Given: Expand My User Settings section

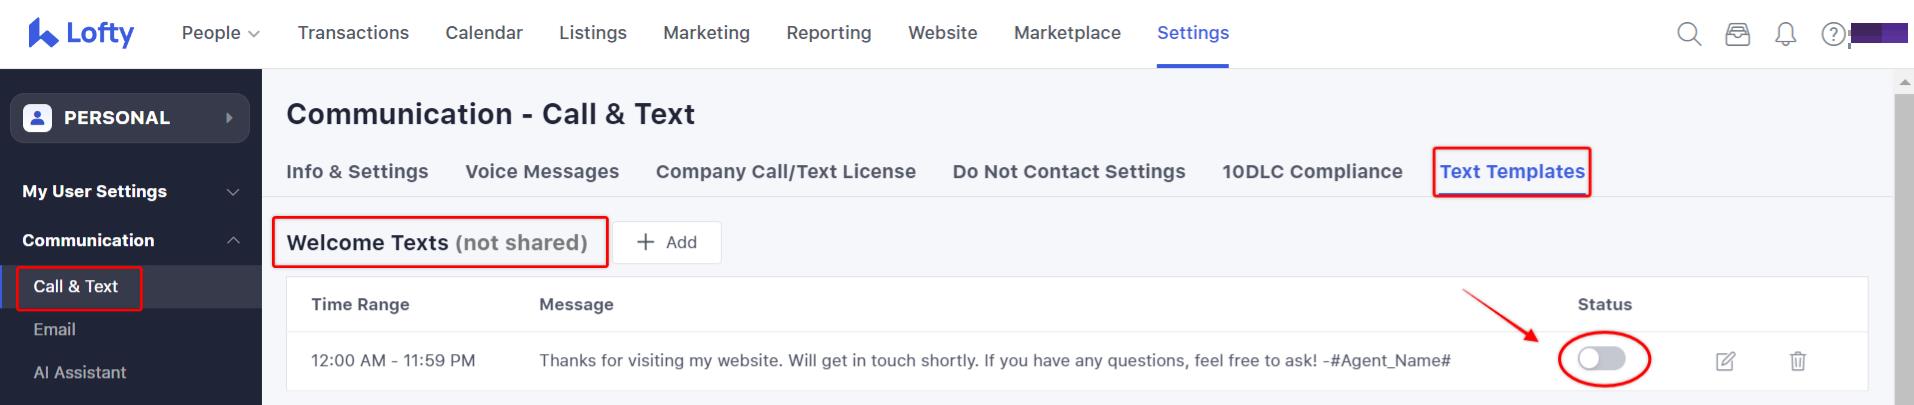Looking at the screenshot, I should (130, 191).
